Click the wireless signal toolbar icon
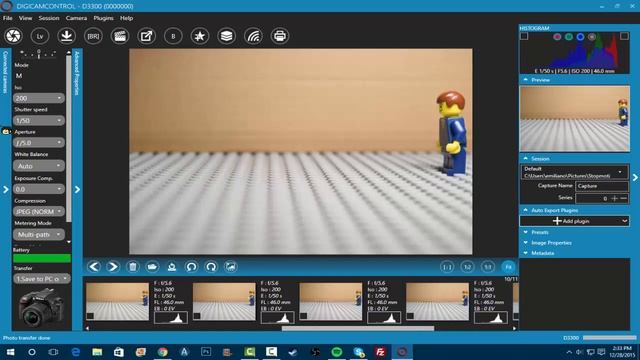Viewport: 640px width, 360px height. click(x=253, y=36)
